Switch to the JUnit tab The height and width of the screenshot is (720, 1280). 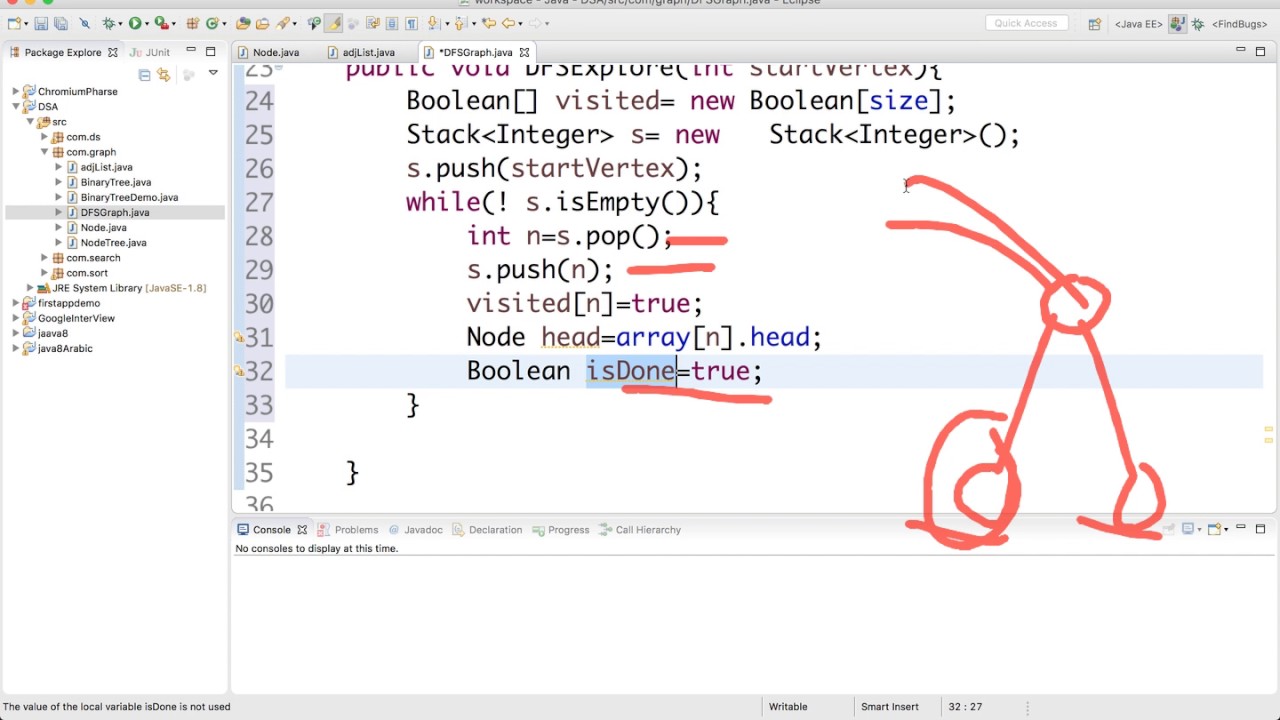(150, 52)
